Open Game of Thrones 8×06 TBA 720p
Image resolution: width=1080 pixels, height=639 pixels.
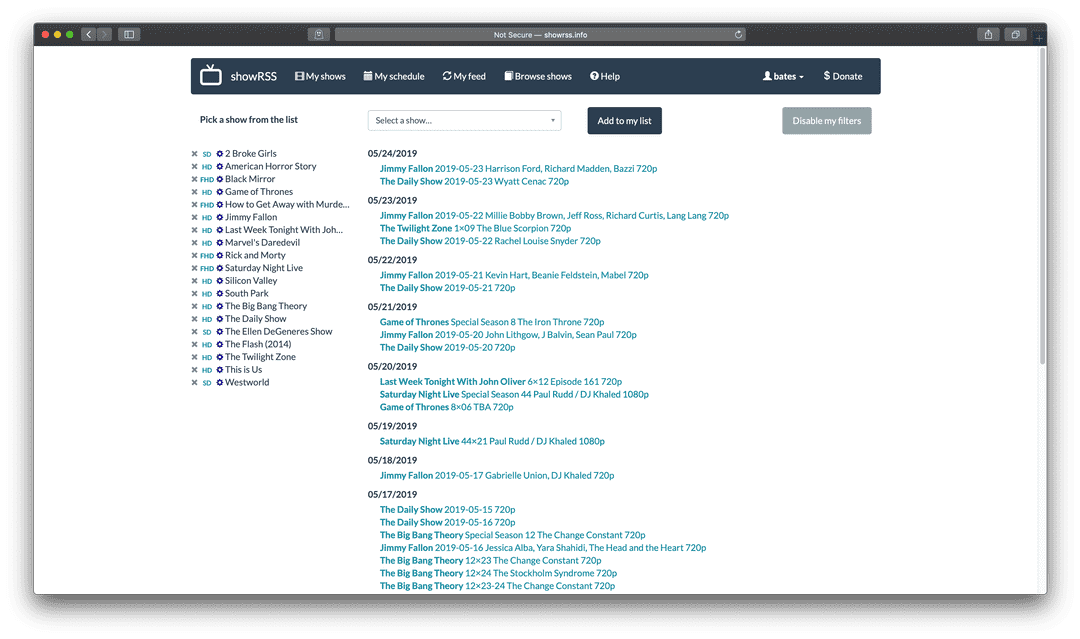pyautogui.click(x=446, y=408)
